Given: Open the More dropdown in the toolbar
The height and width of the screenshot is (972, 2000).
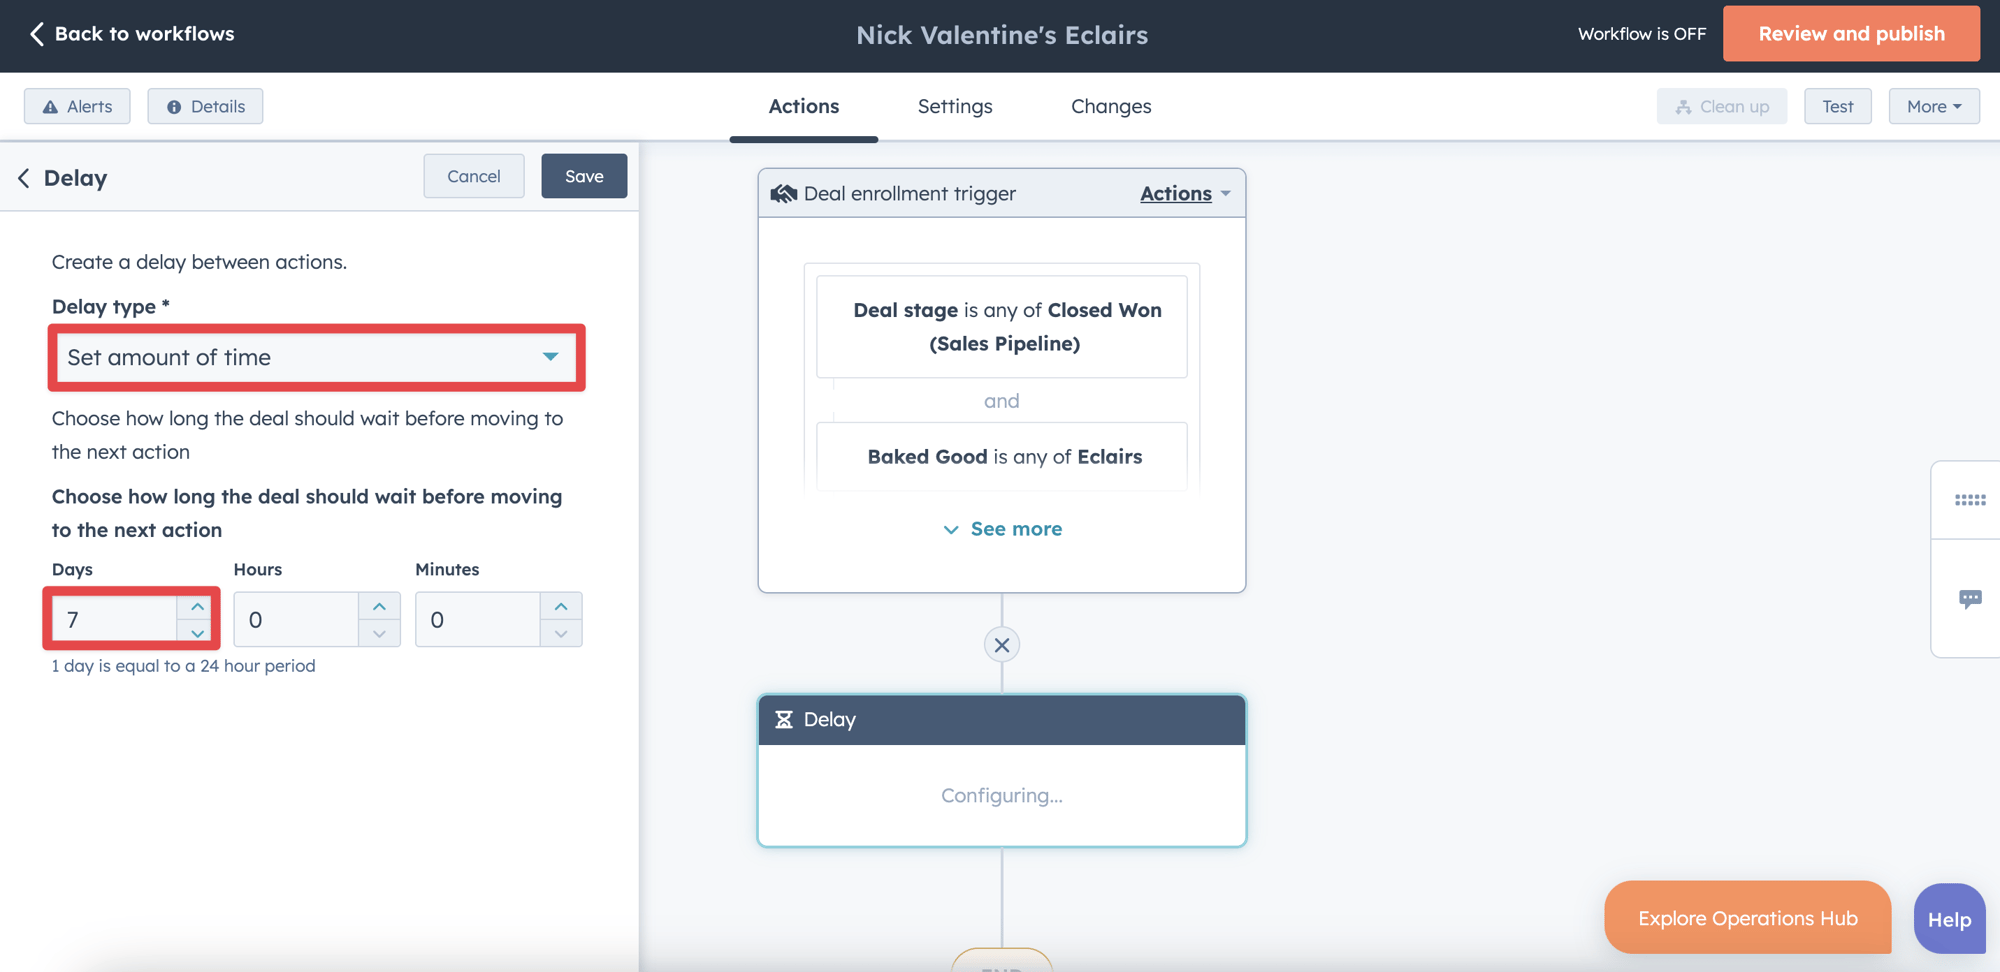Looking at the screenshot, I should [x=1932, y=106].
